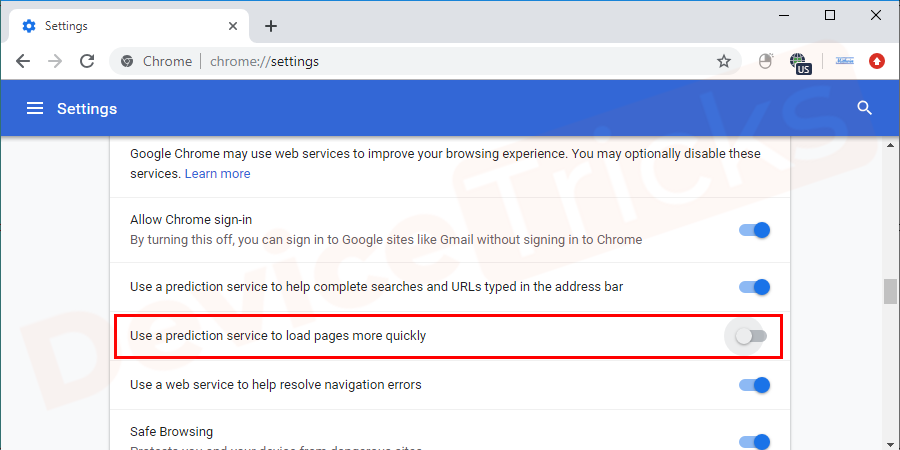Screen dimensions: 900x450
Task: Select the Settings browser tab
Action: tap(130, 26)
